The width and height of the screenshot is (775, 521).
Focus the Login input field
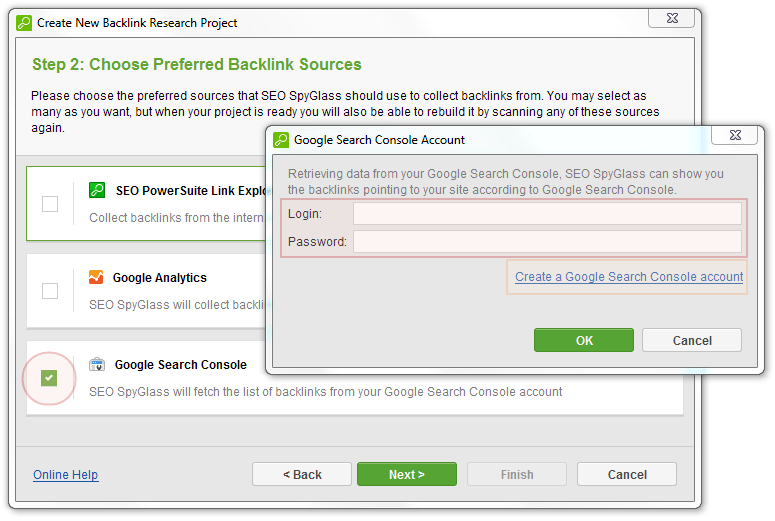pos(546,214)
